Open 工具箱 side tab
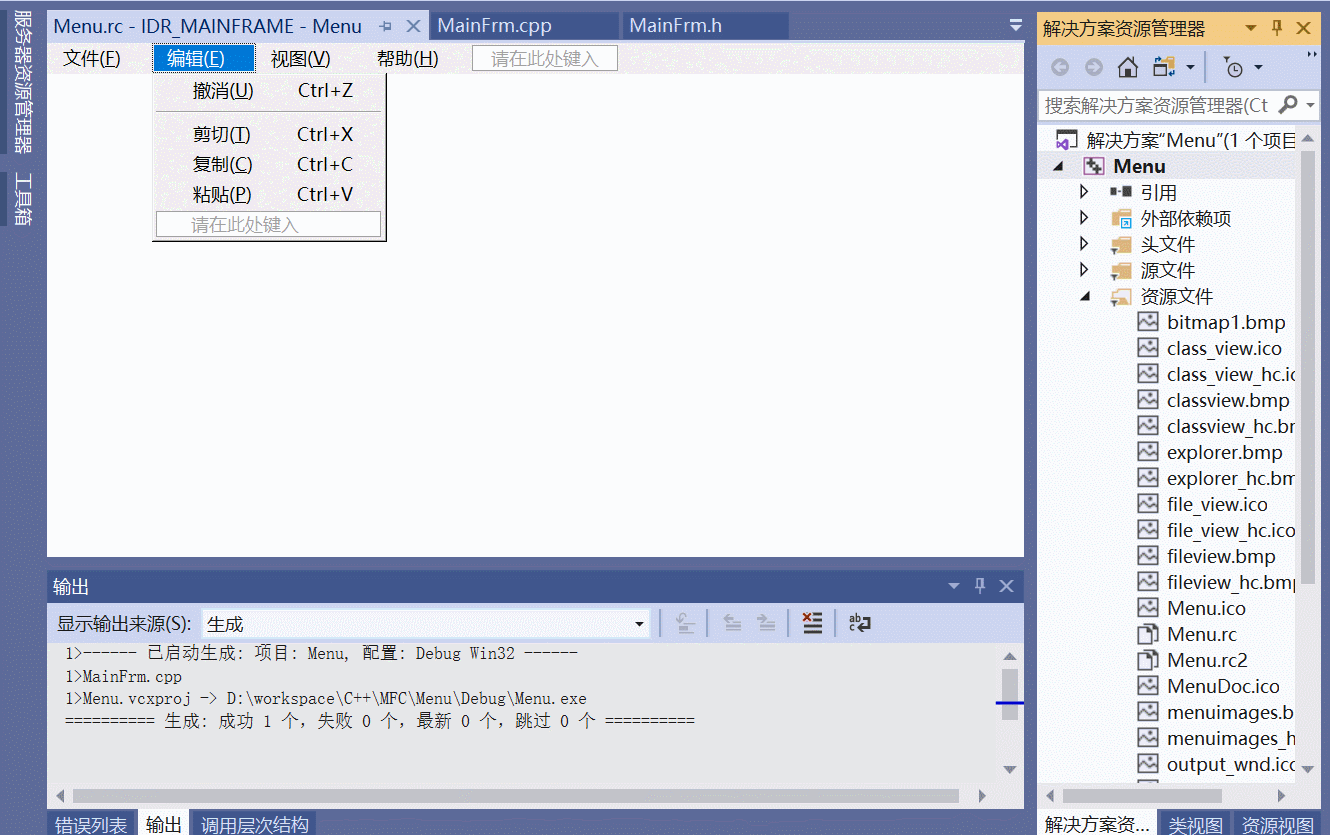1330x835 pixels. point(23,199)
